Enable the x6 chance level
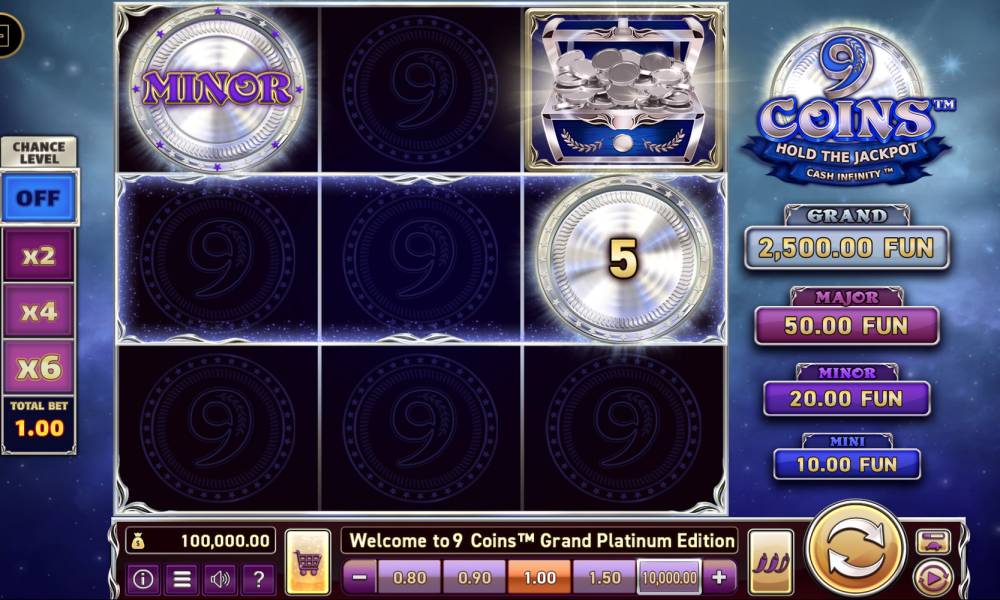The width and height of the screenshot is (1000, 600). (x=38, y=367)
